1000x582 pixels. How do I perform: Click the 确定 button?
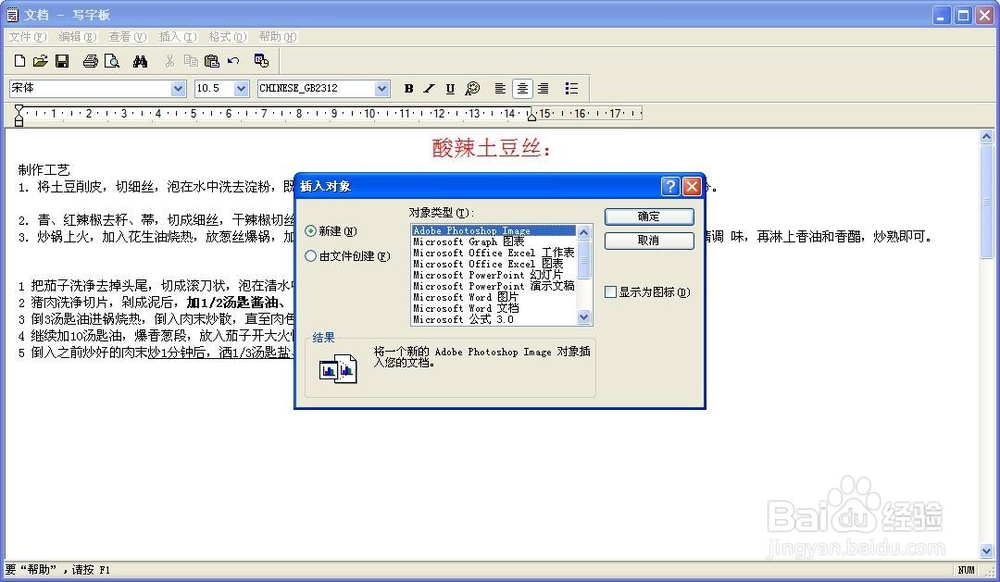tap(649, 217)
